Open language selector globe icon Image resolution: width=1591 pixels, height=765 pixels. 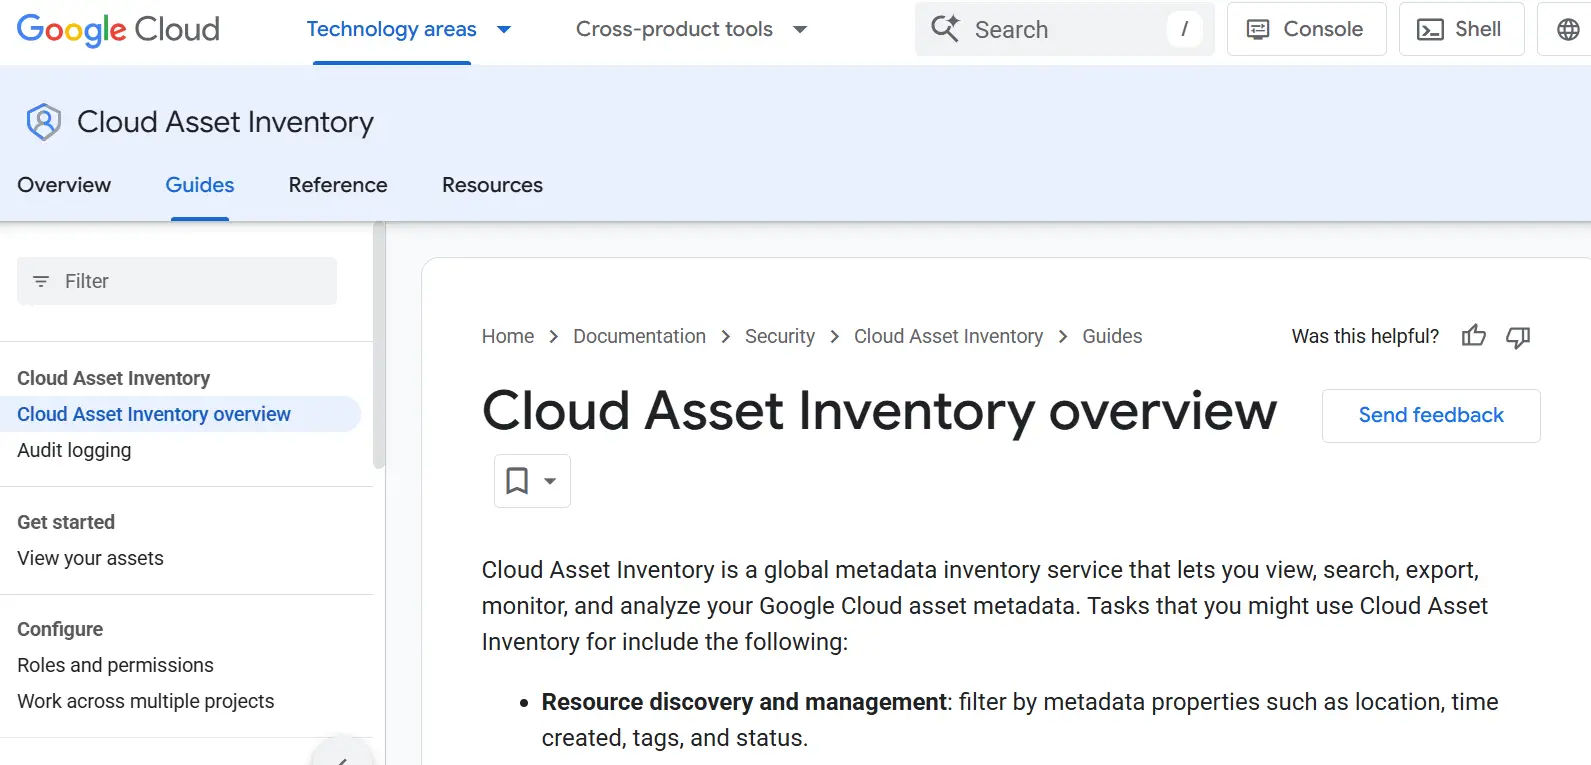point(1568,29)
